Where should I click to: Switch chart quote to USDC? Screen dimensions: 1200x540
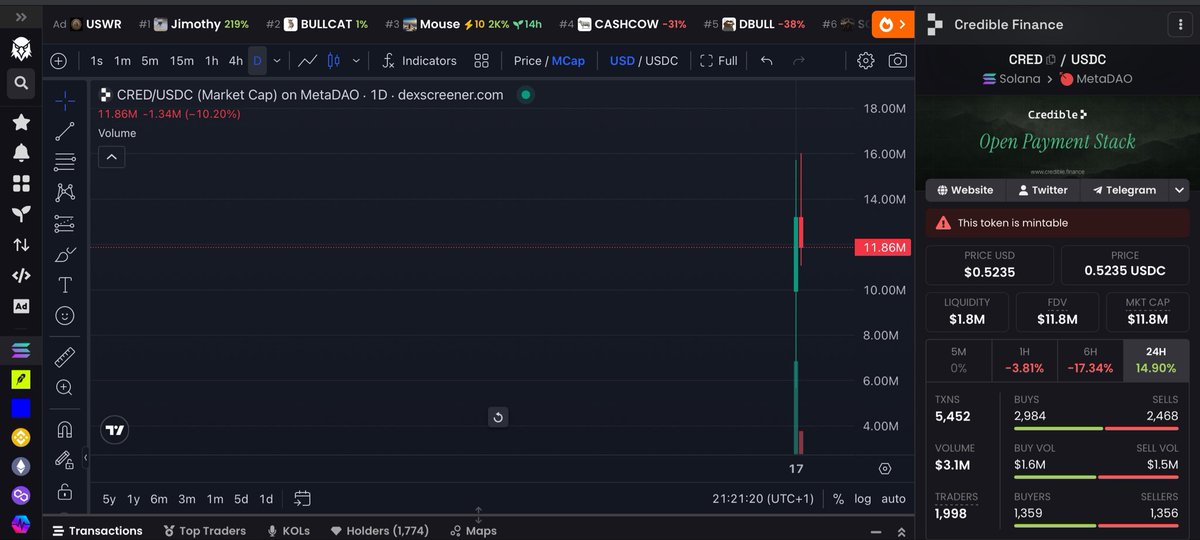click(661, 61)
